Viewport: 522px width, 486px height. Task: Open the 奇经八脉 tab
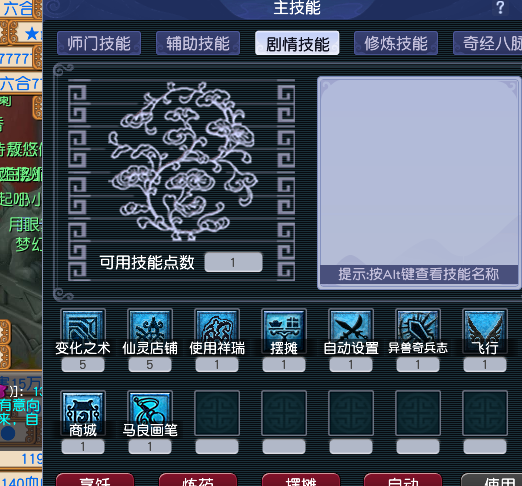point(488,43)
